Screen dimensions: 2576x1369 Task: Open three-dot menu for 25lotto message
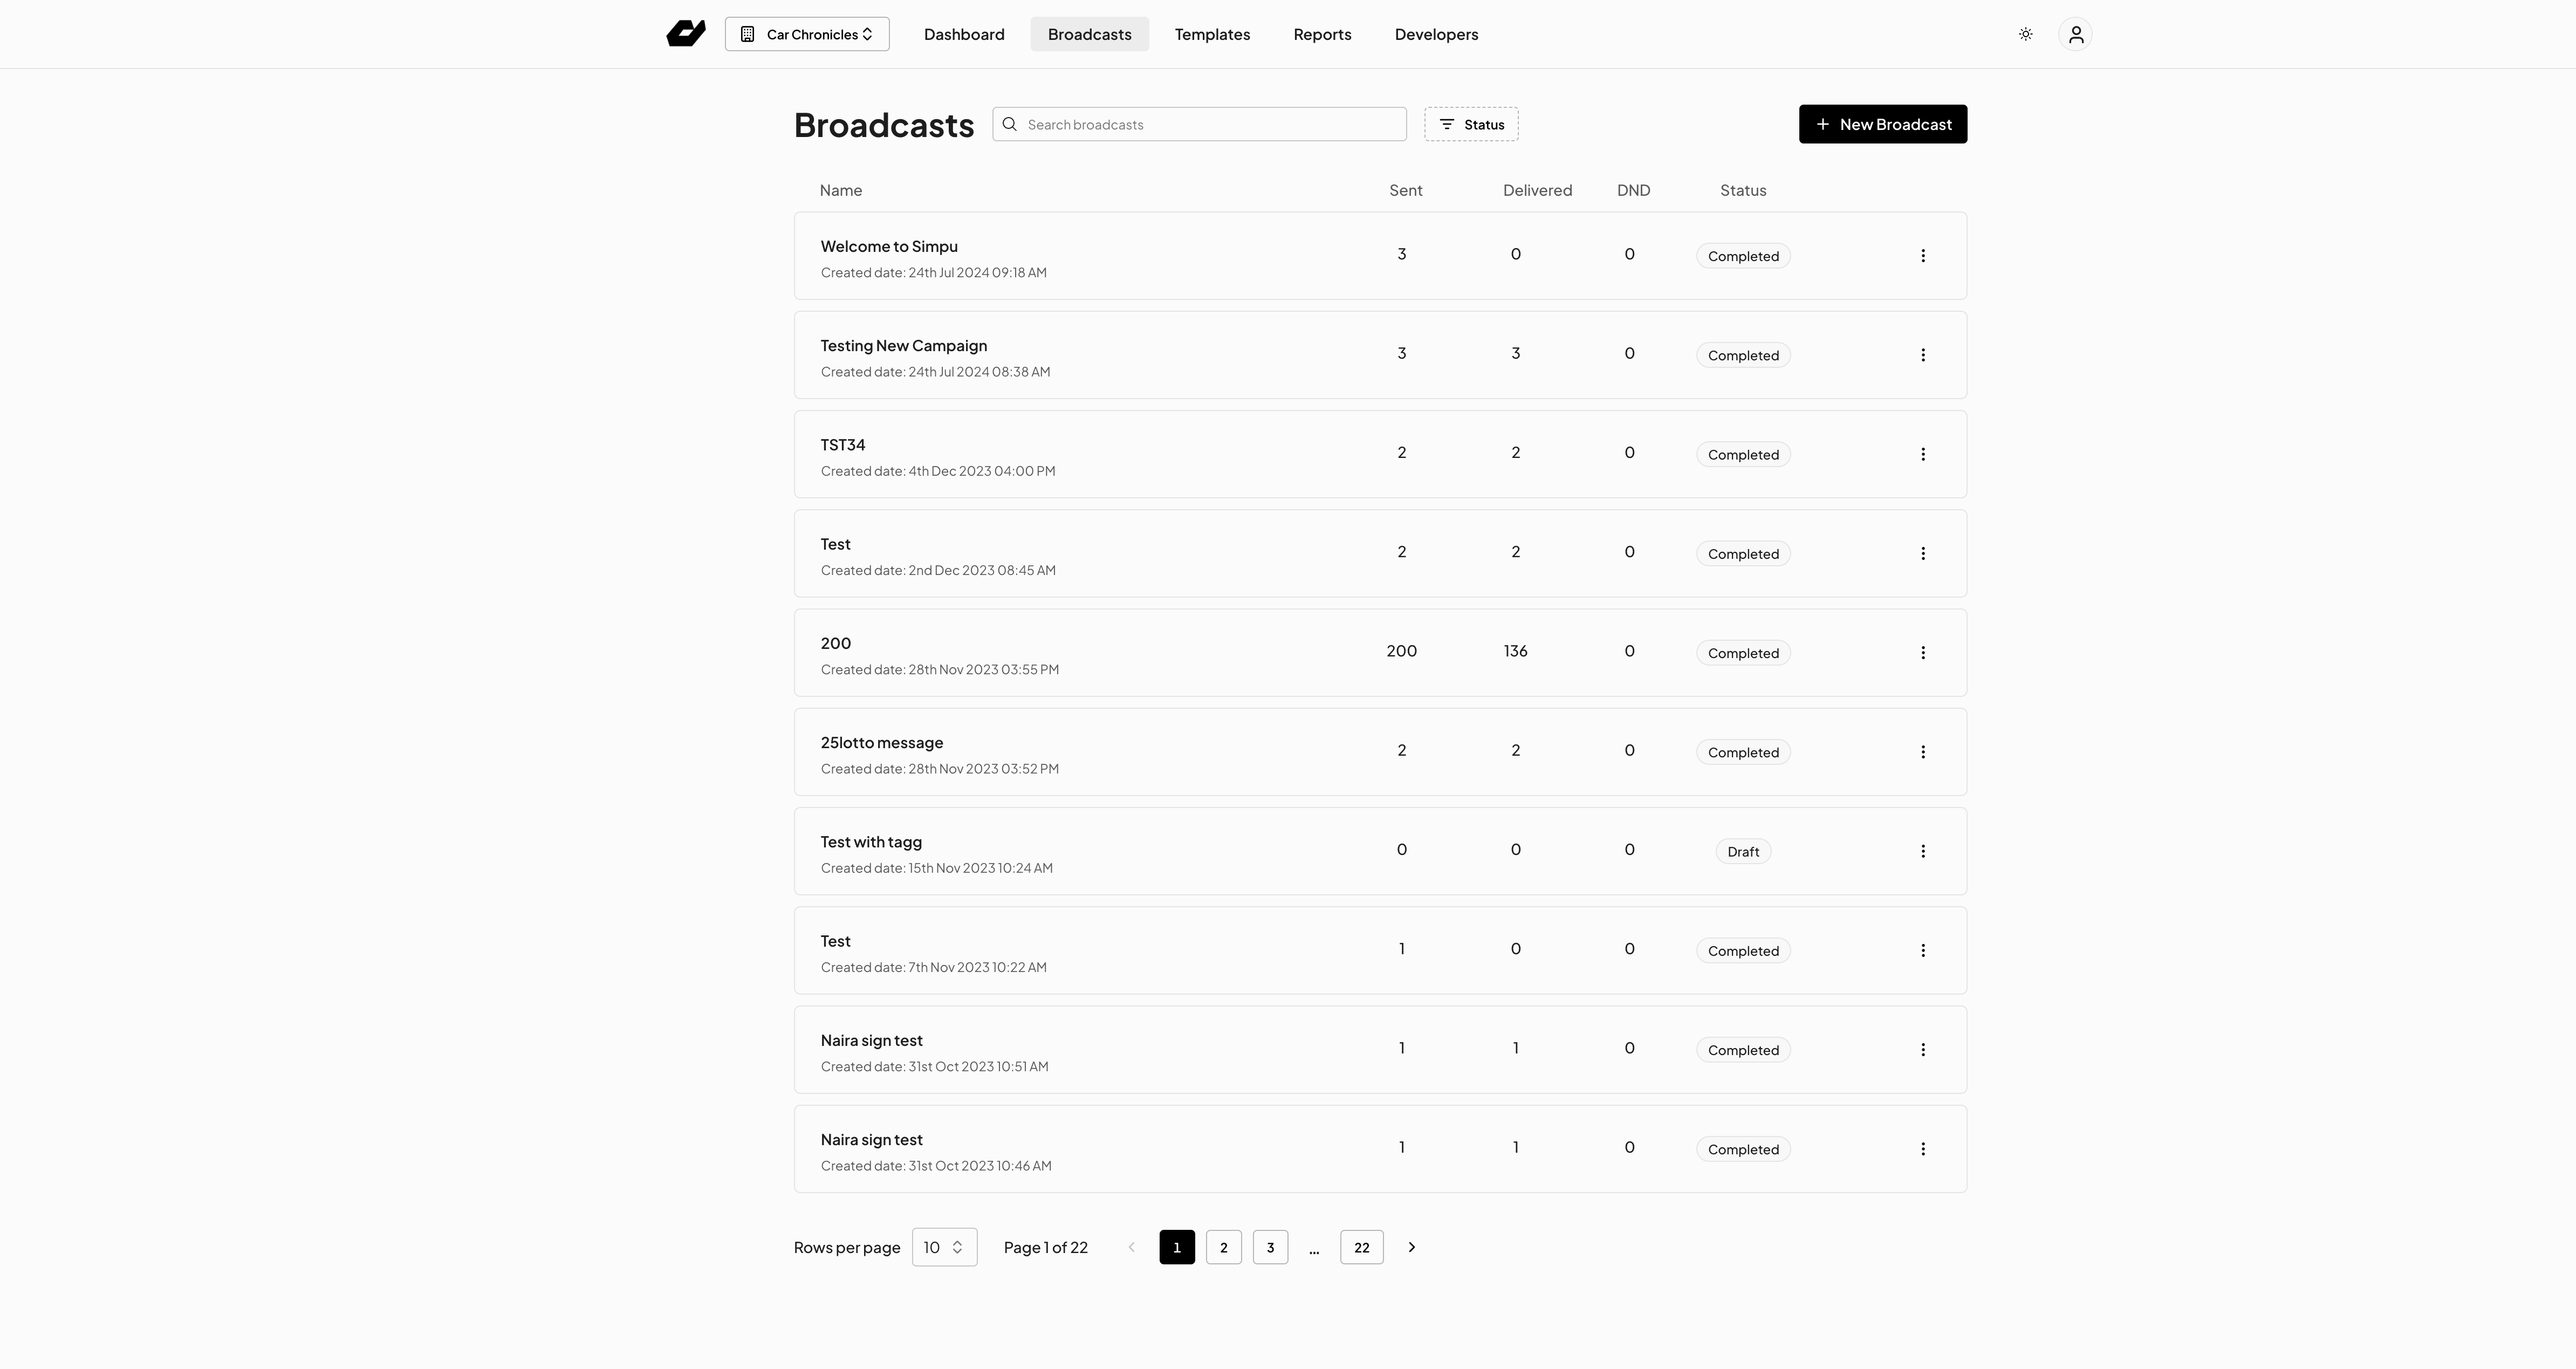tap(1922, 752)
